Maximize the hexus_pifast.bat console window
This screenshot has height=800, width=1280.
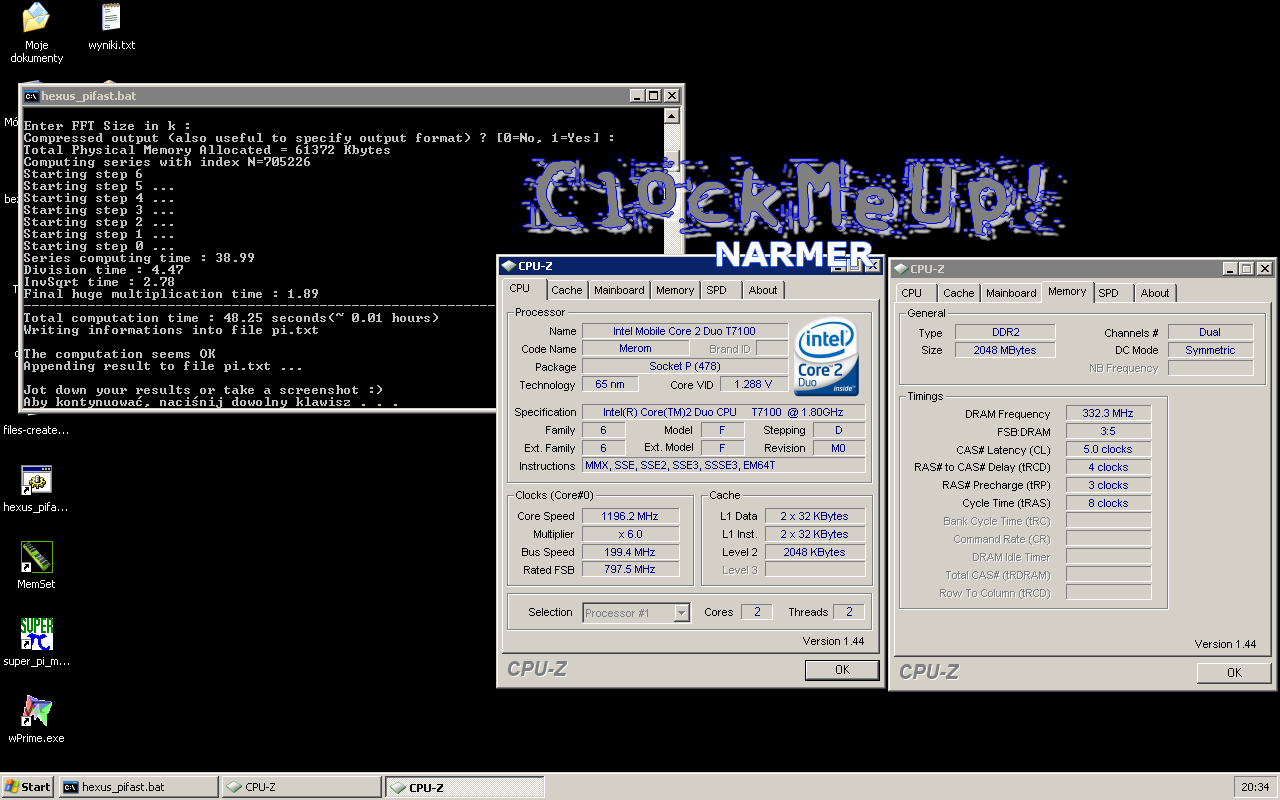pos(654,96)
